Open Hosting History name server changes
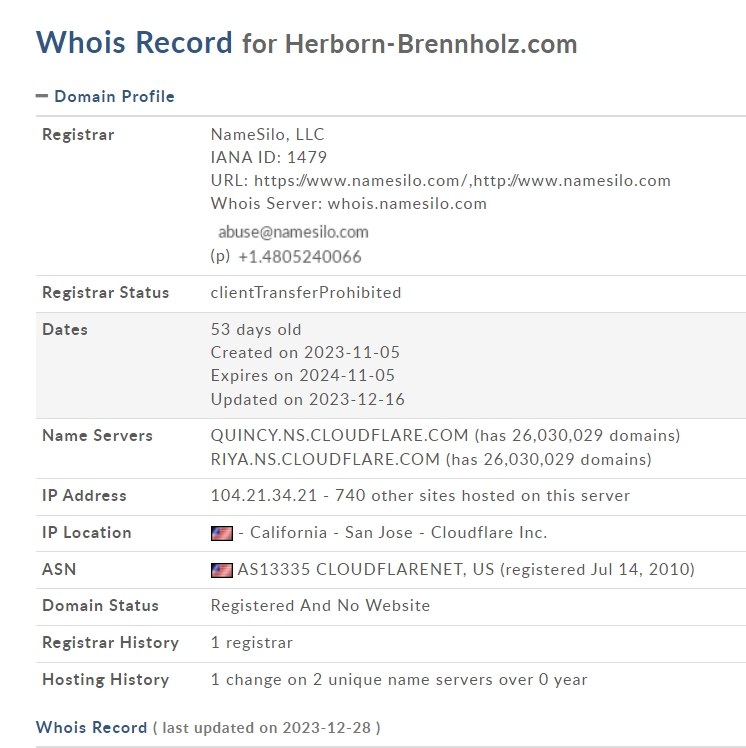Viewport: 746px width, 748px height. tap(399, 679)
